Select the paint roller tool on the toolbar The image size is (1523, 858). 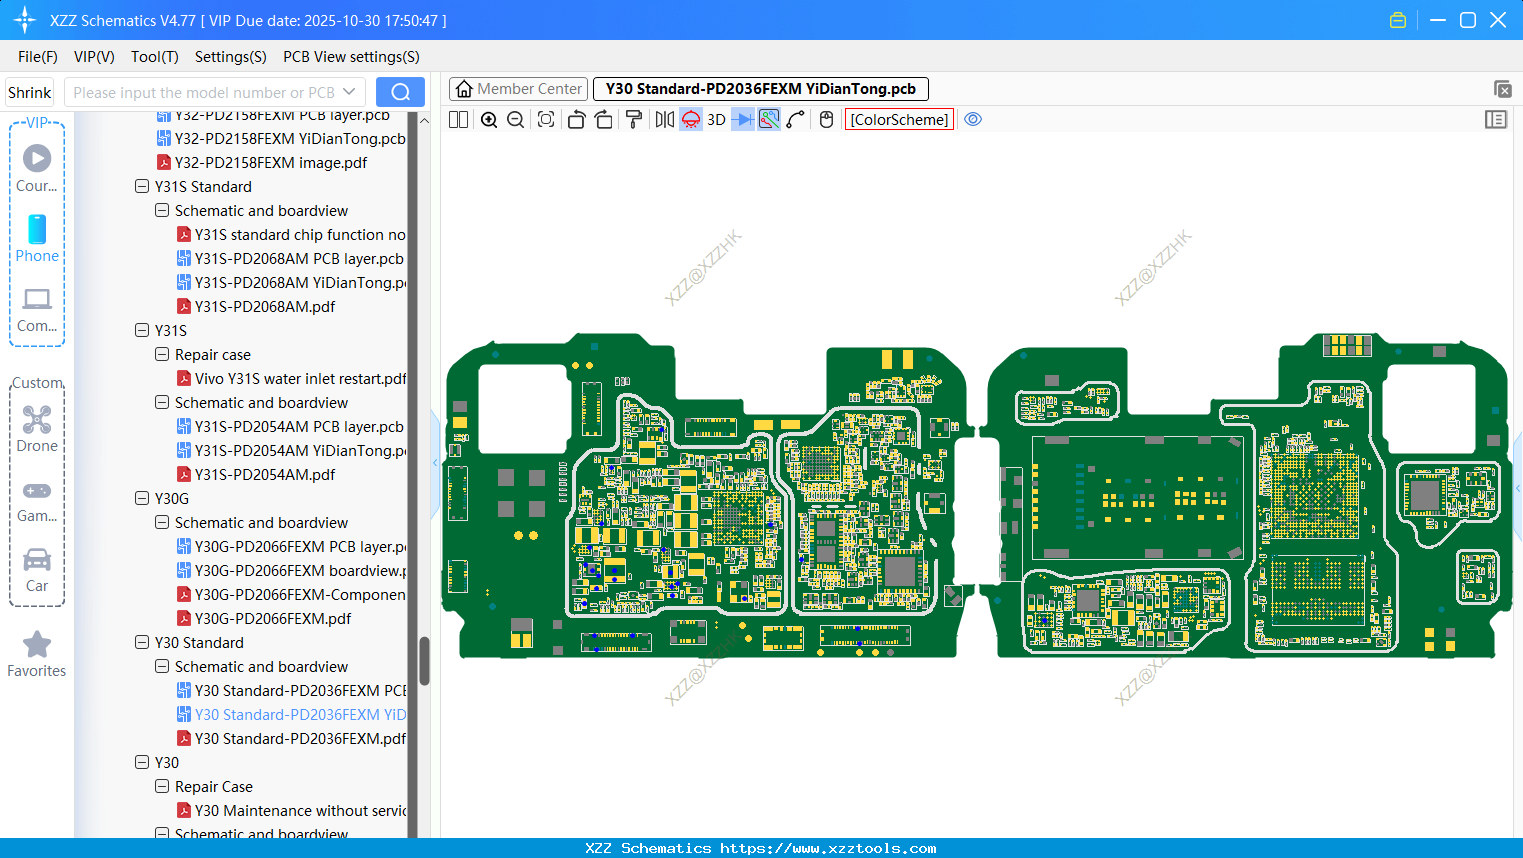coord(632,119)
